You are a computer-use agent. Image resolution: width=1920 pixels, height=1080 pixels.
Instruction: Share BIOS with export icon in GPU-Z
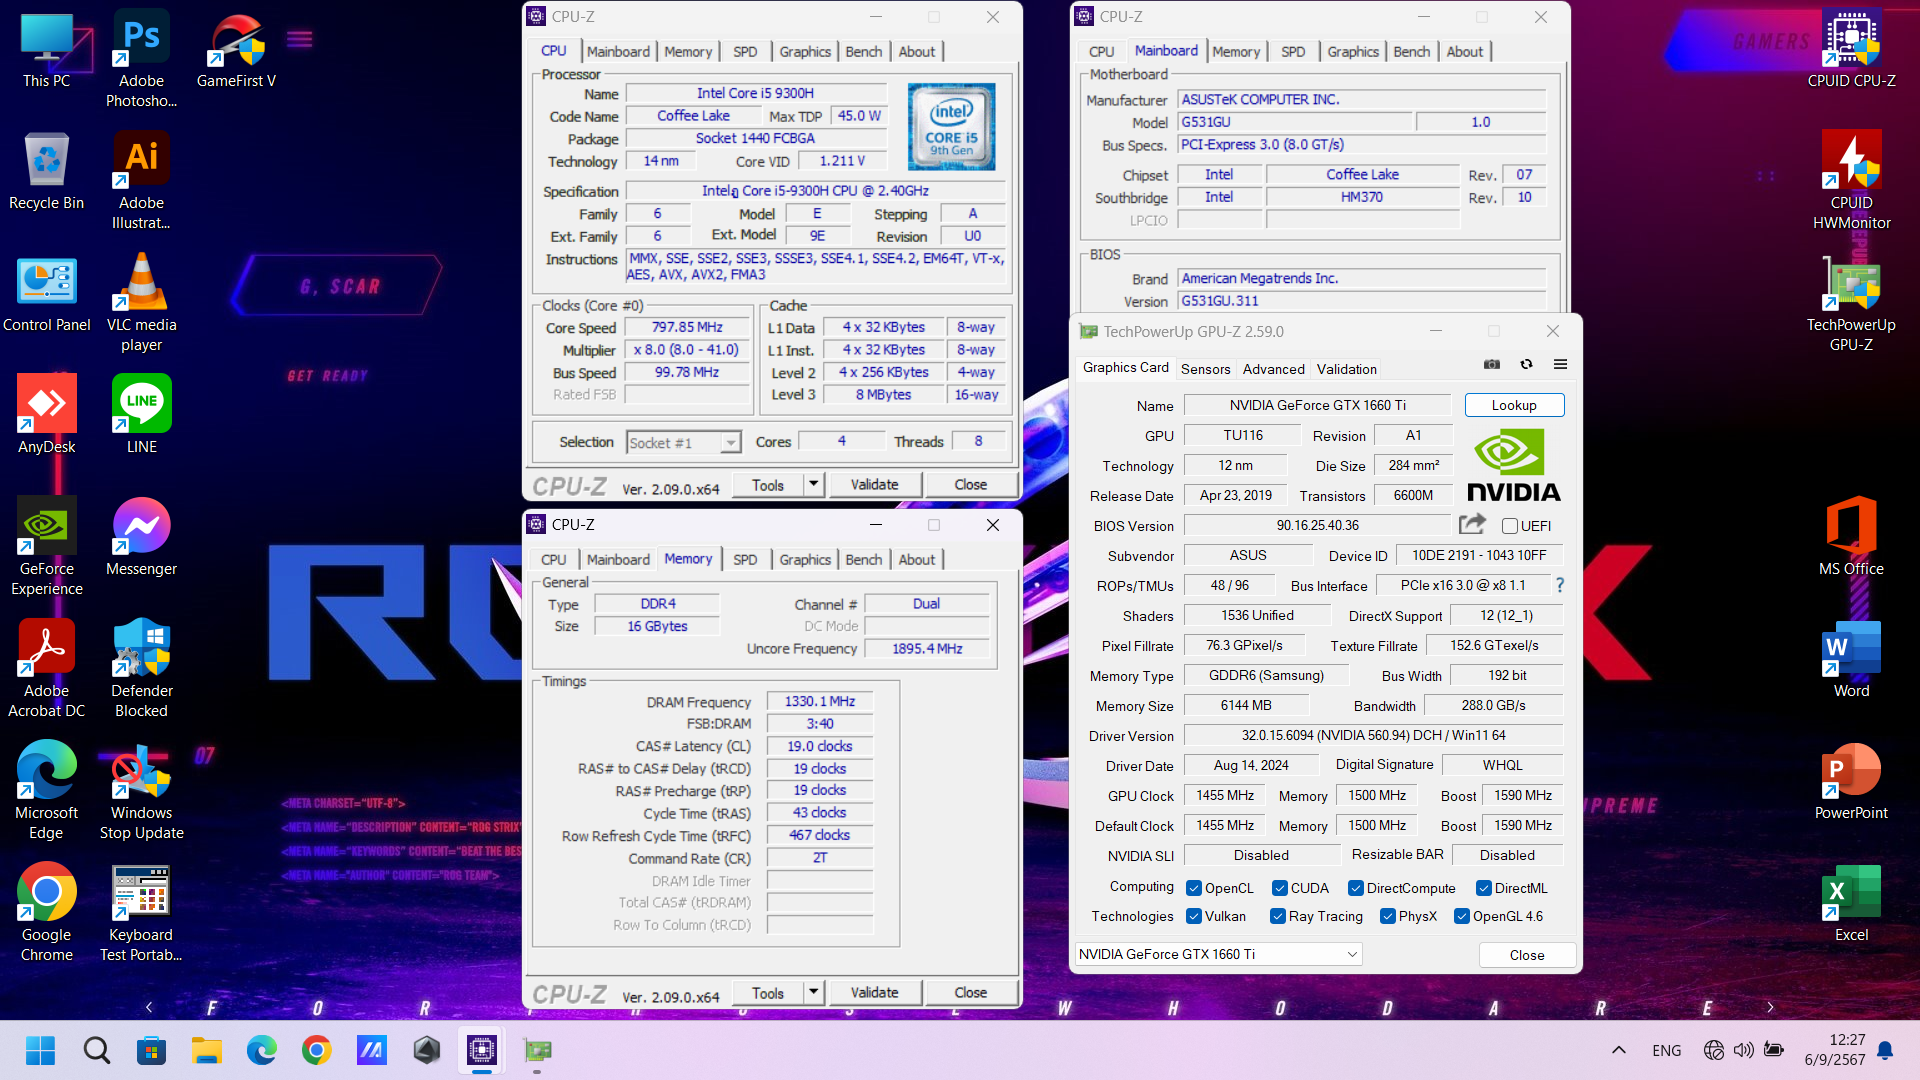coord(1472,524)
